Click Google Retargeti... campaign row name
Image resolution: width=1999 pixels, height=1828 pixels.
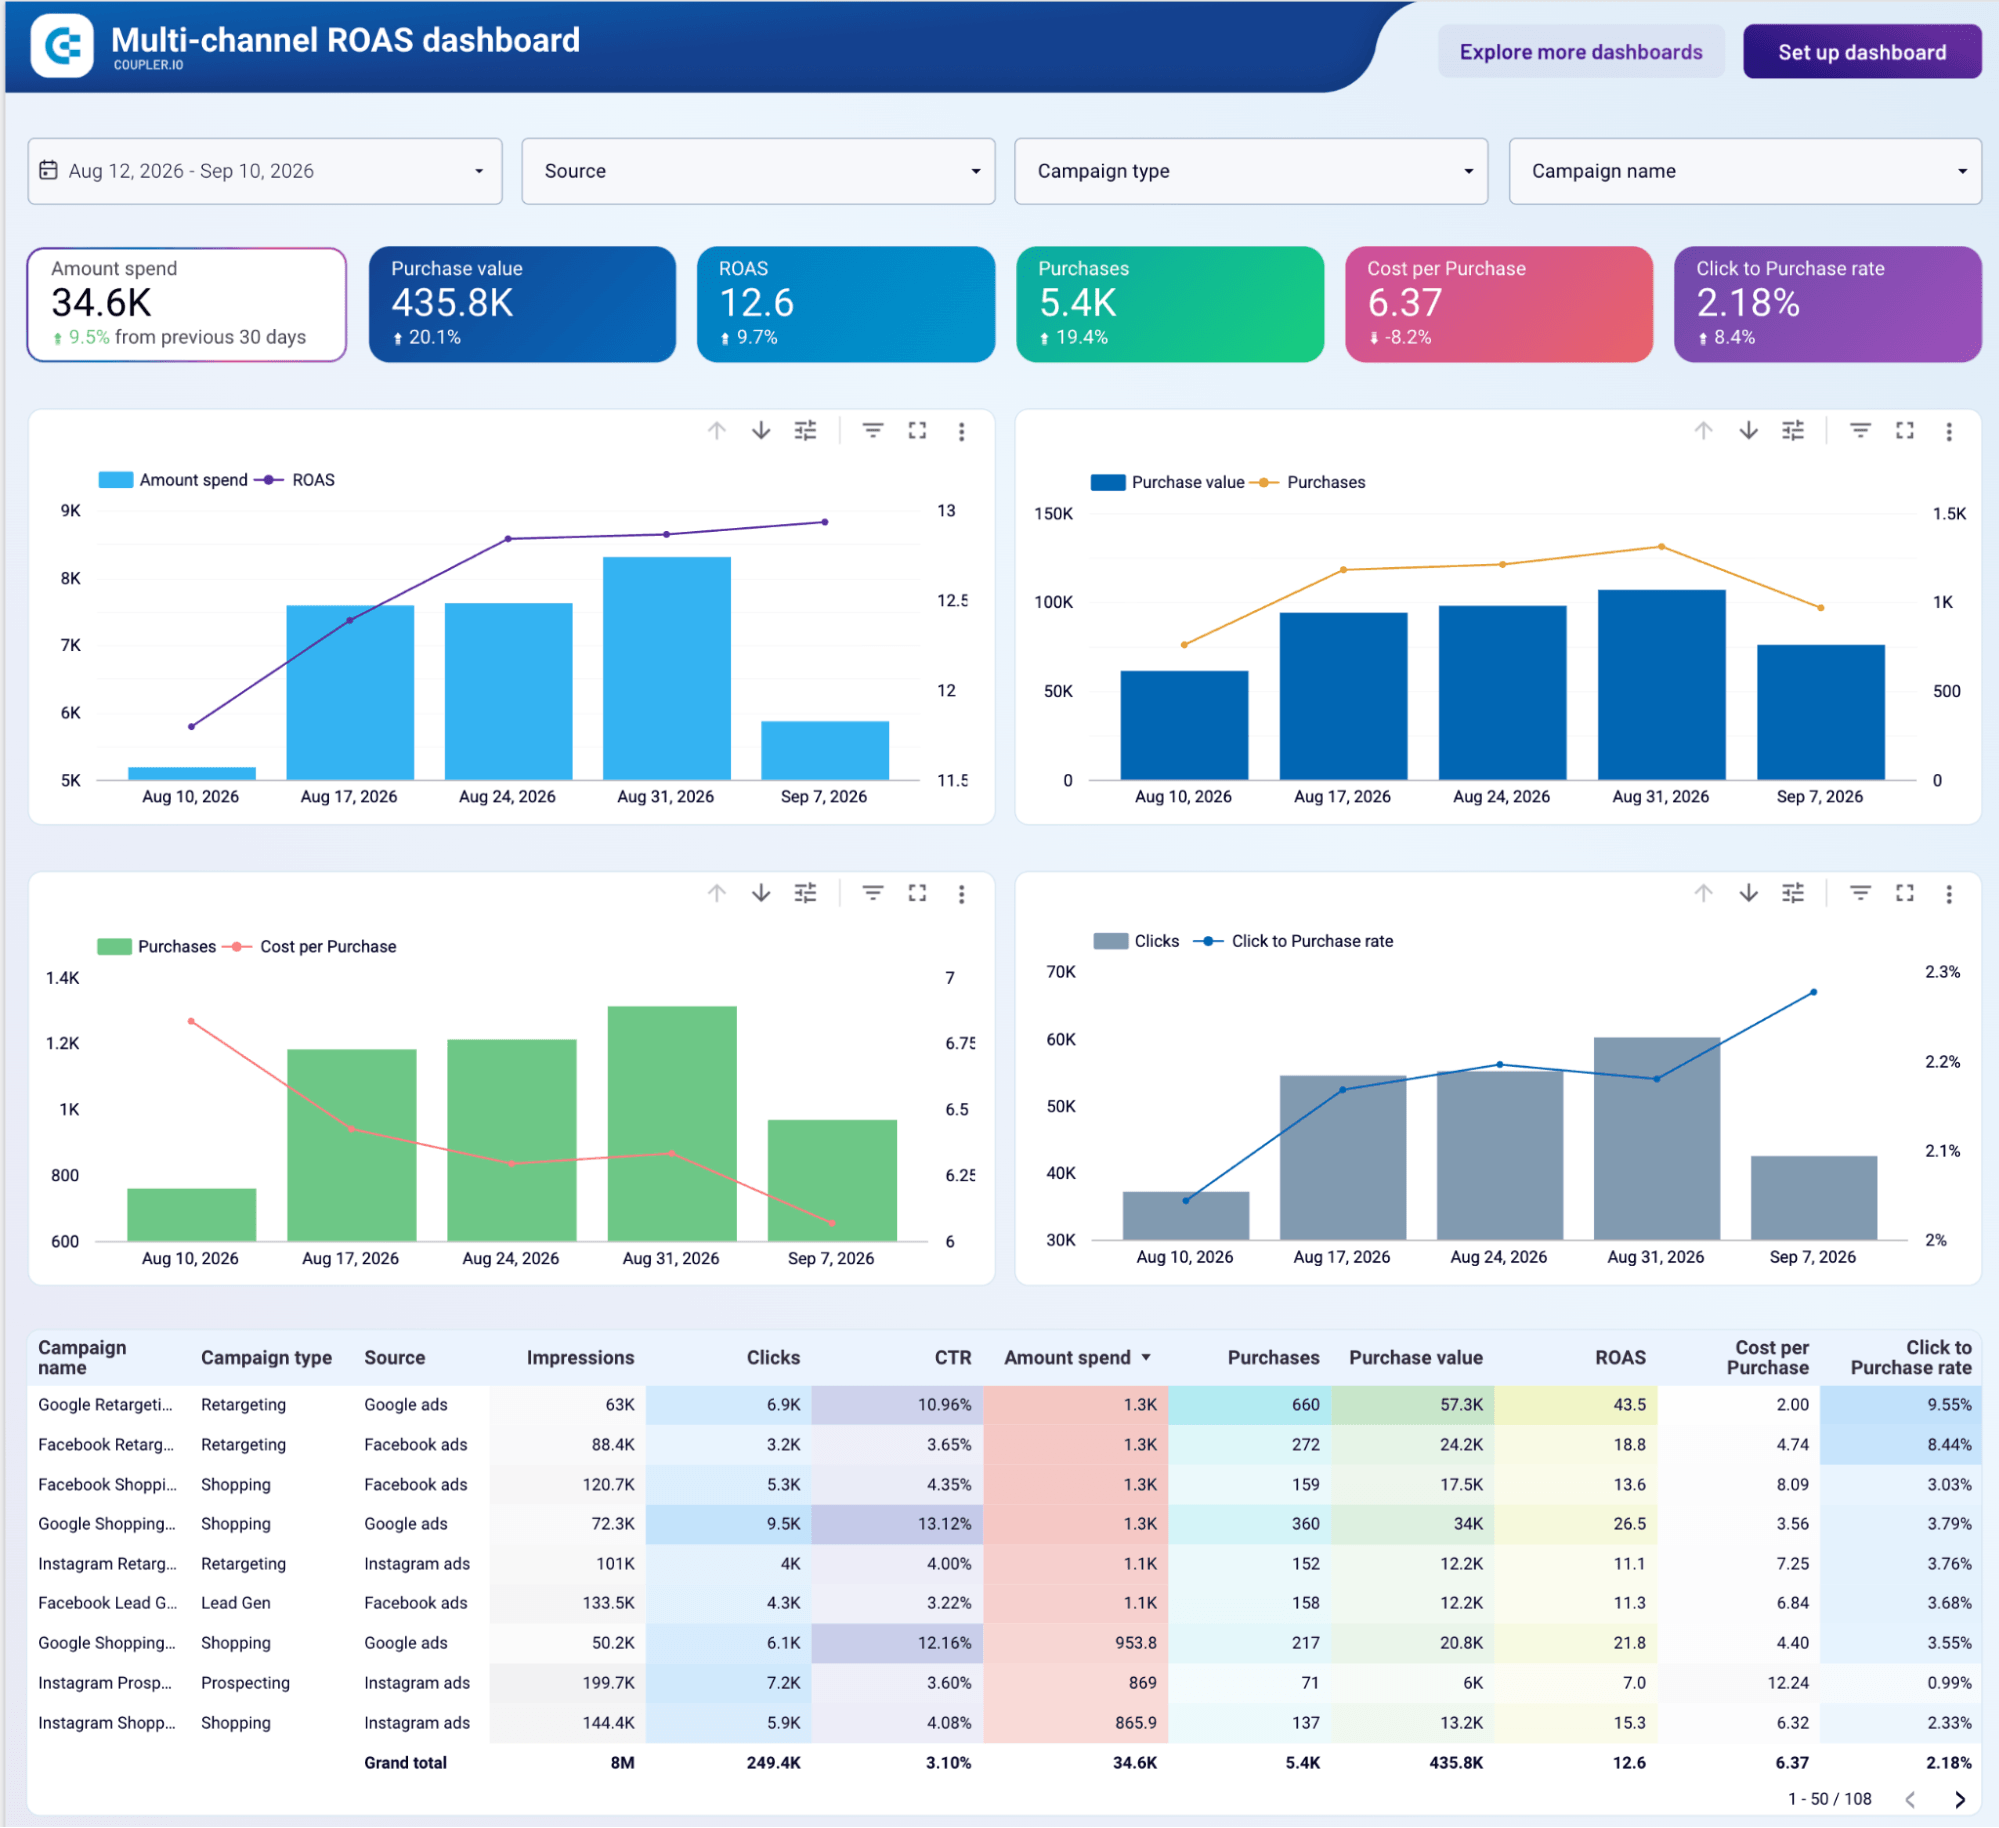tap(105, 1404)
